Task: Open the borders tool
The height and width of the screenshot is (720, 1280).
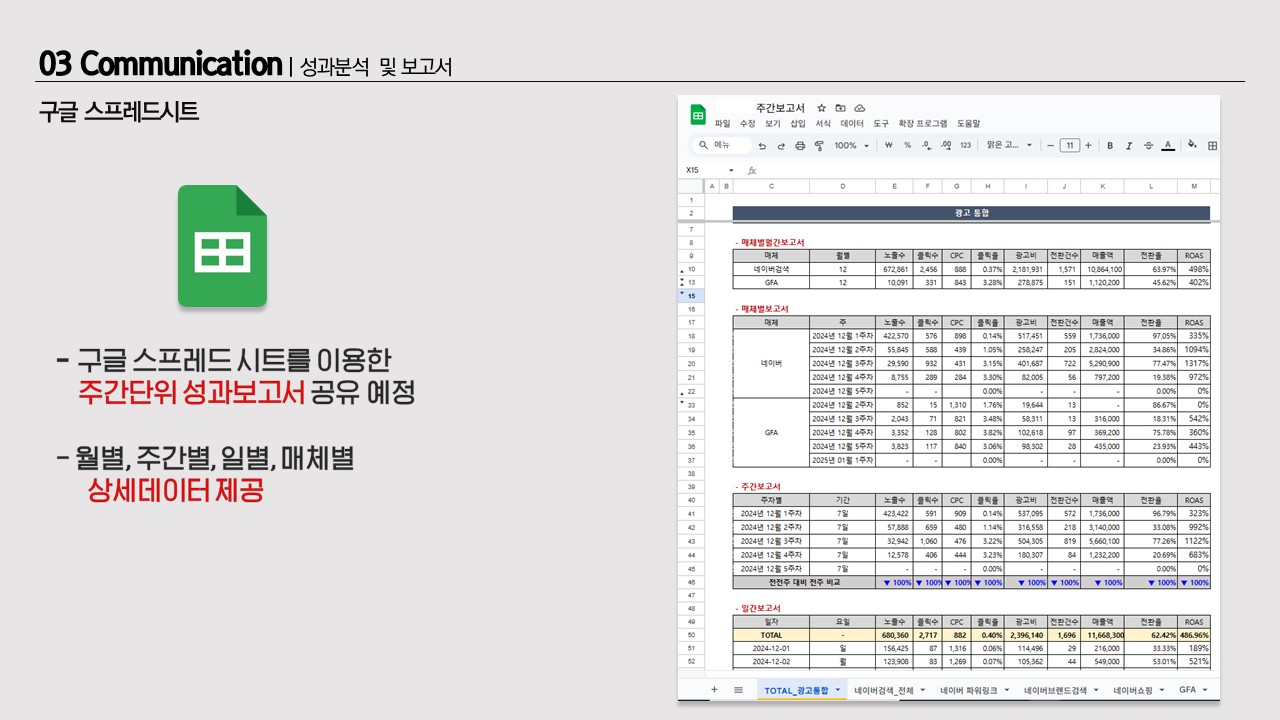Action: pos(1212,146)
